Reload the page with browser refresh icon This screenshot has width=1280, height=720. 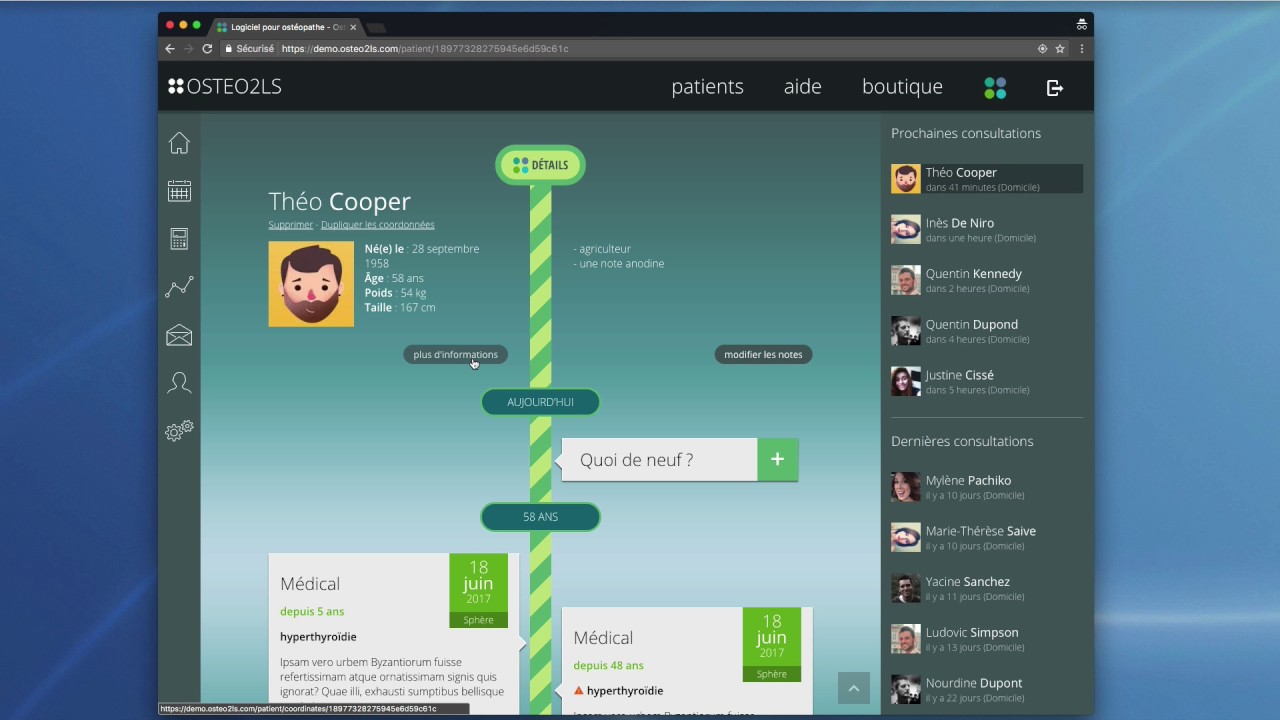[x=207, y=48]
